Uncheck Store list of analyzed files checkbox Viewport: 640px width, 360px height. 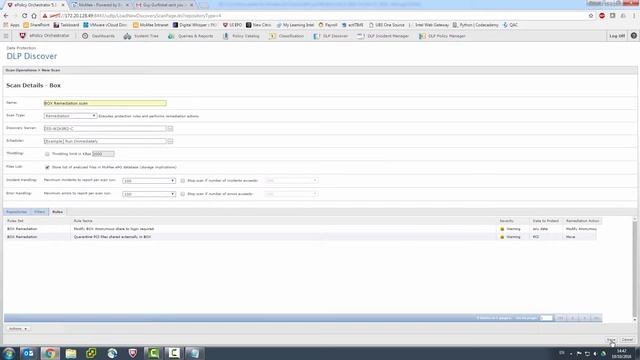point(47,167)
